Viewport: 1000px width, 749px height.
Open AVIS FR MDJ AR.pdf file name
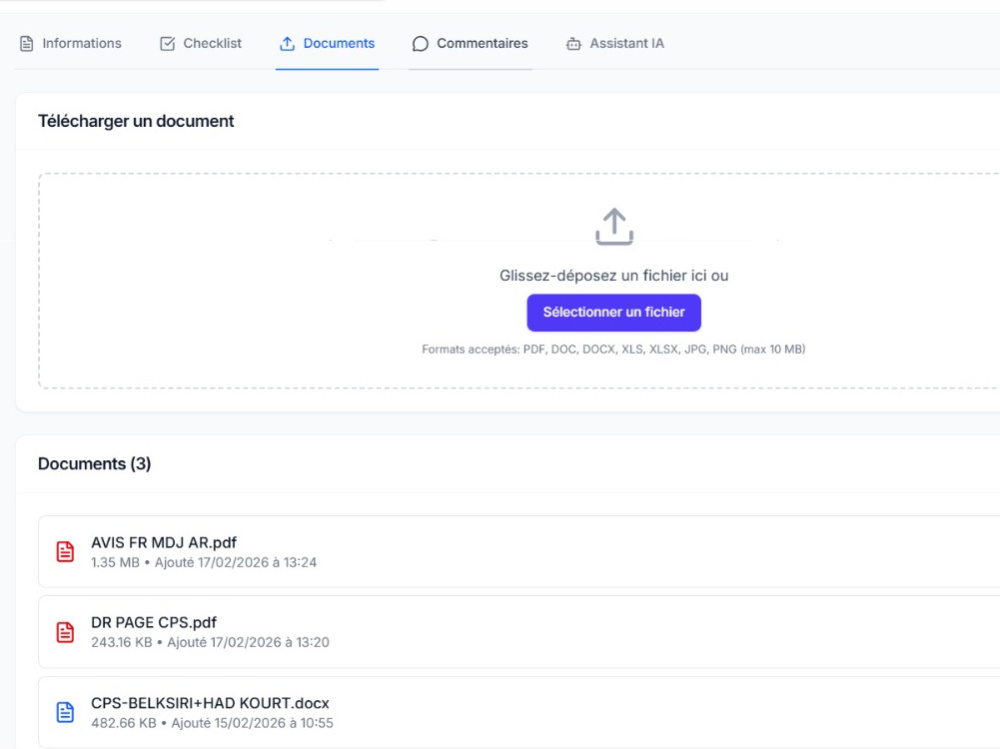(163, 542)
